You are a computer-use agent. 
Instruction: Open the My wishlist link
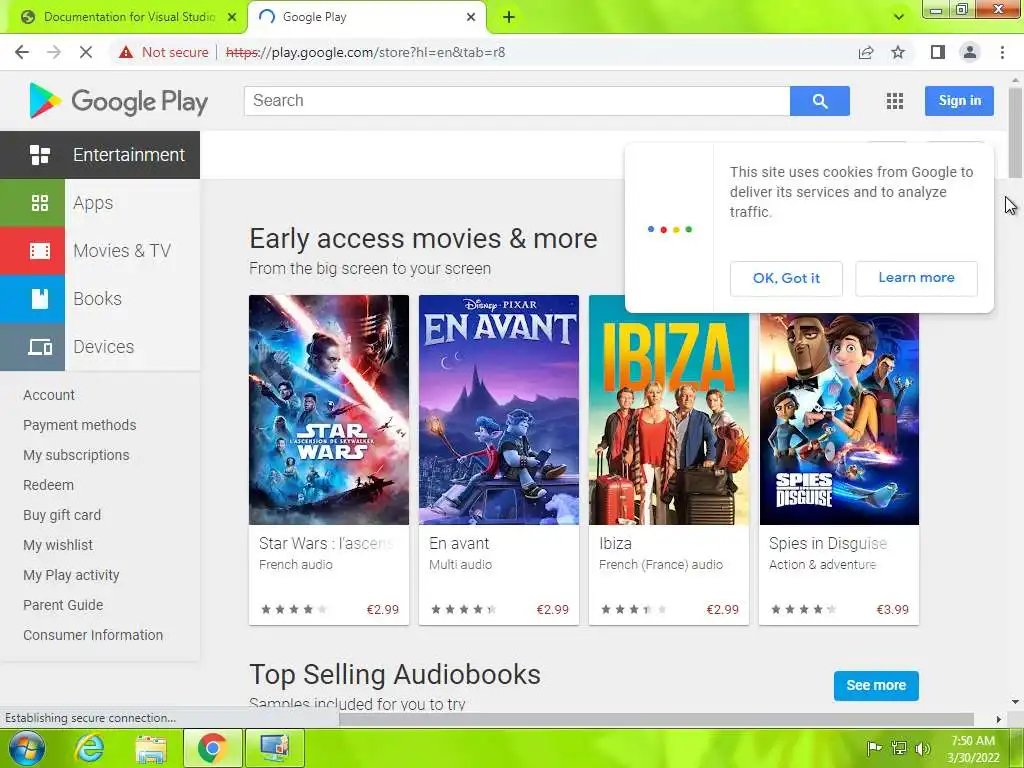point(58,545)
